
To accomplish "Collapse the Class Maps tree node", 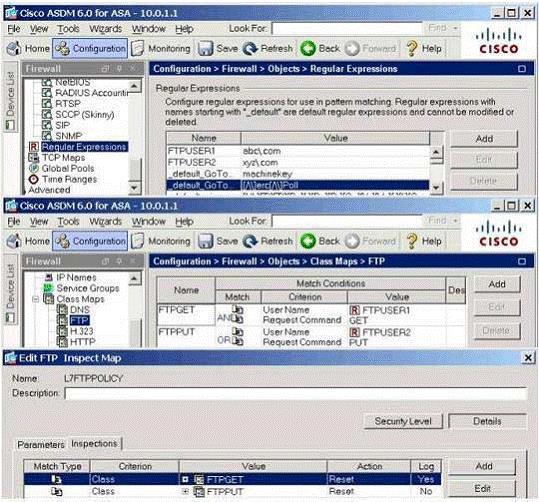I will click(35, 299).
